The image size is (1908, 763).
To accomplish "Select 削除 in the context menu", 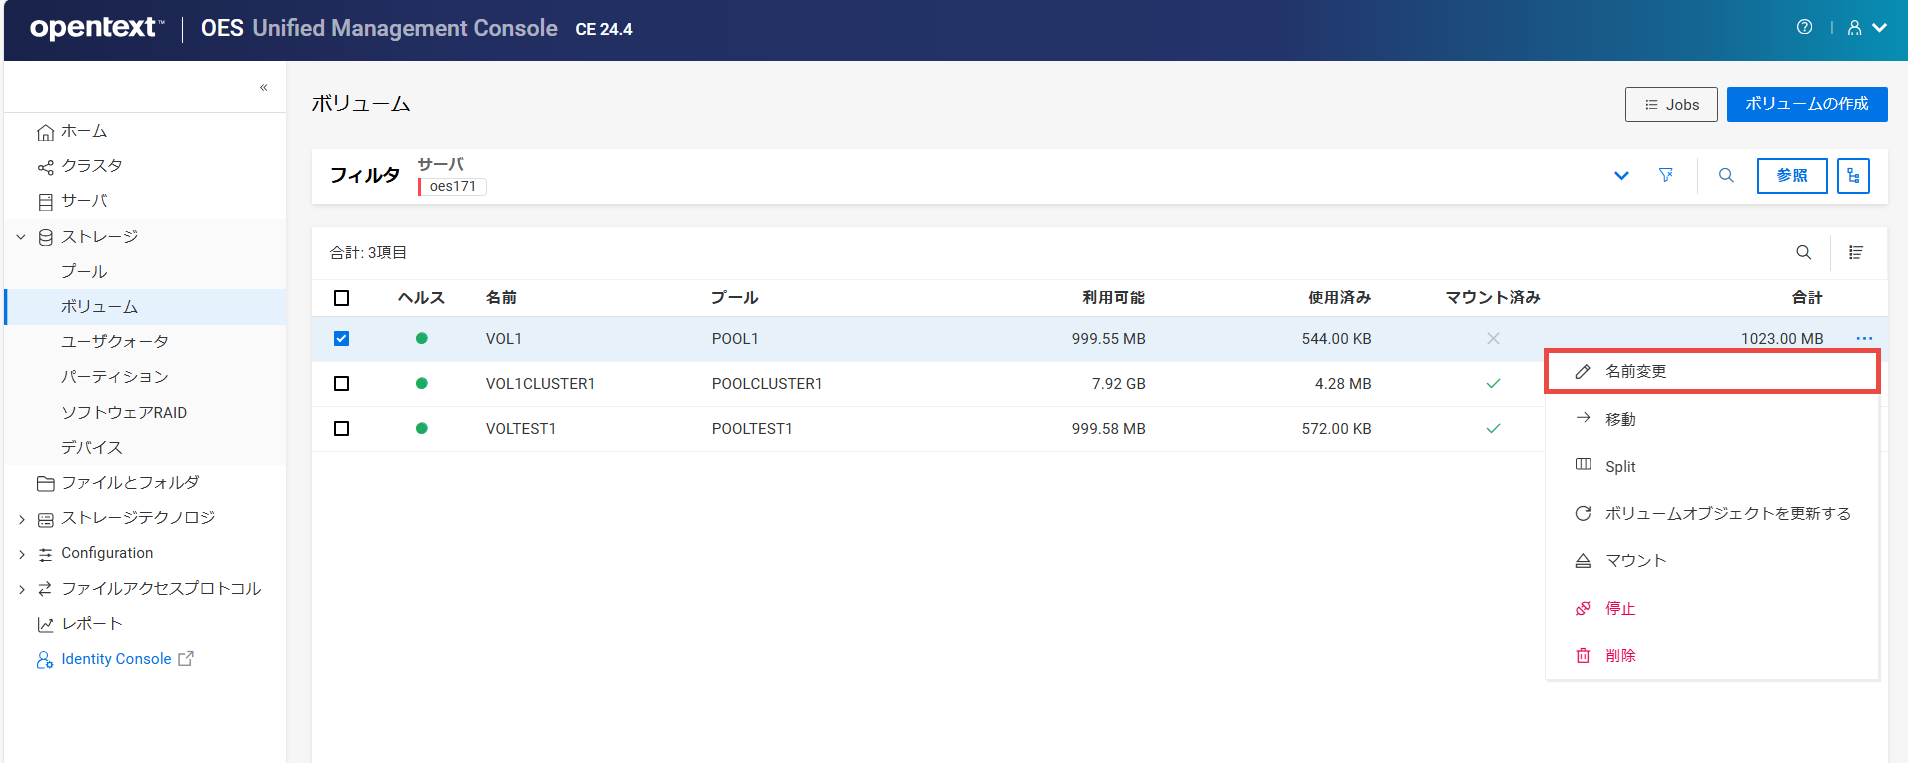I will click(x=1620, y=656).
